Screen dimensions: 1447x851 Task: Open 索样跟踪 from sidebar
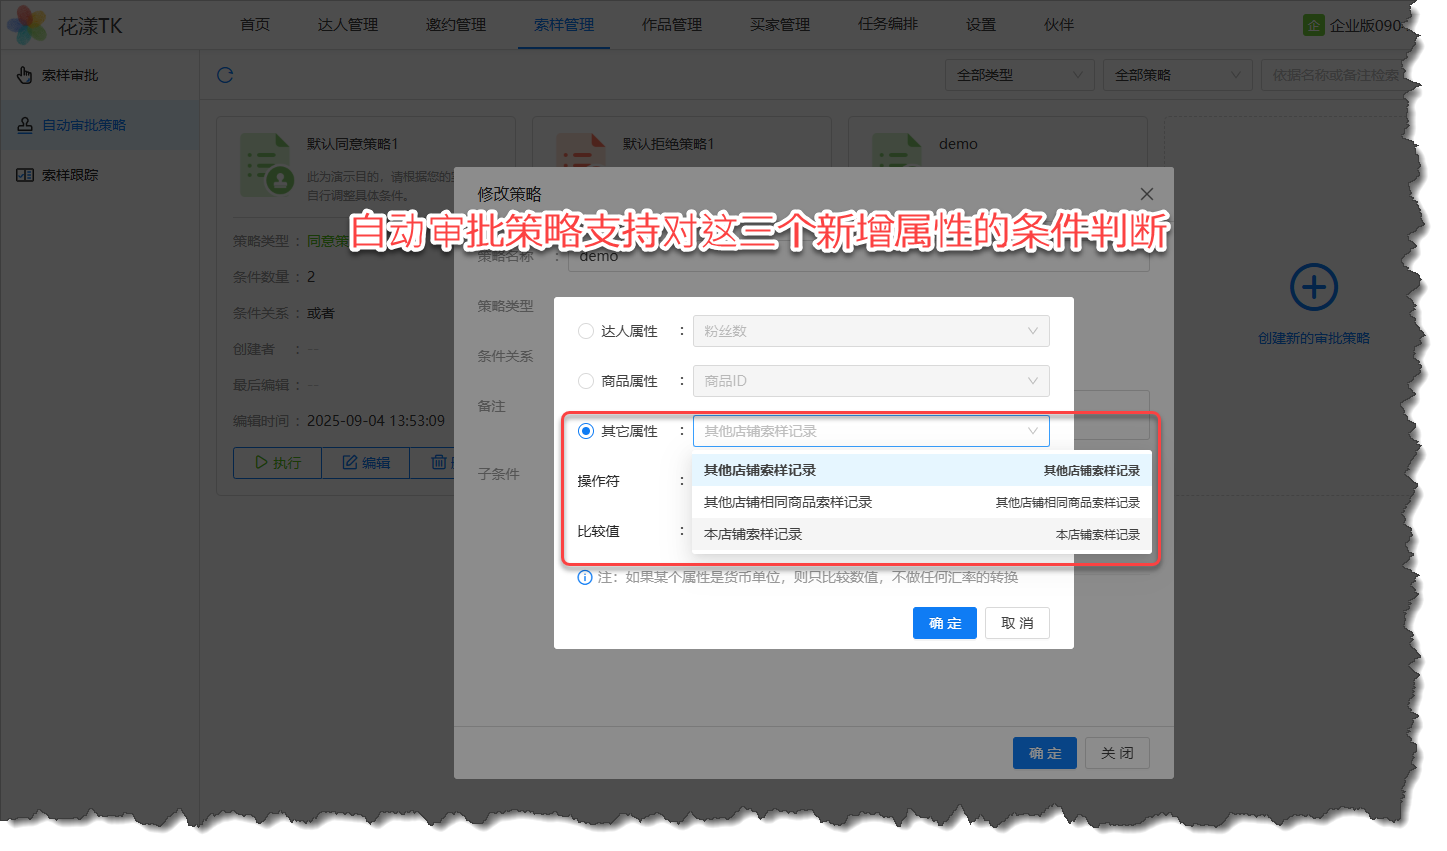(70, 175)
